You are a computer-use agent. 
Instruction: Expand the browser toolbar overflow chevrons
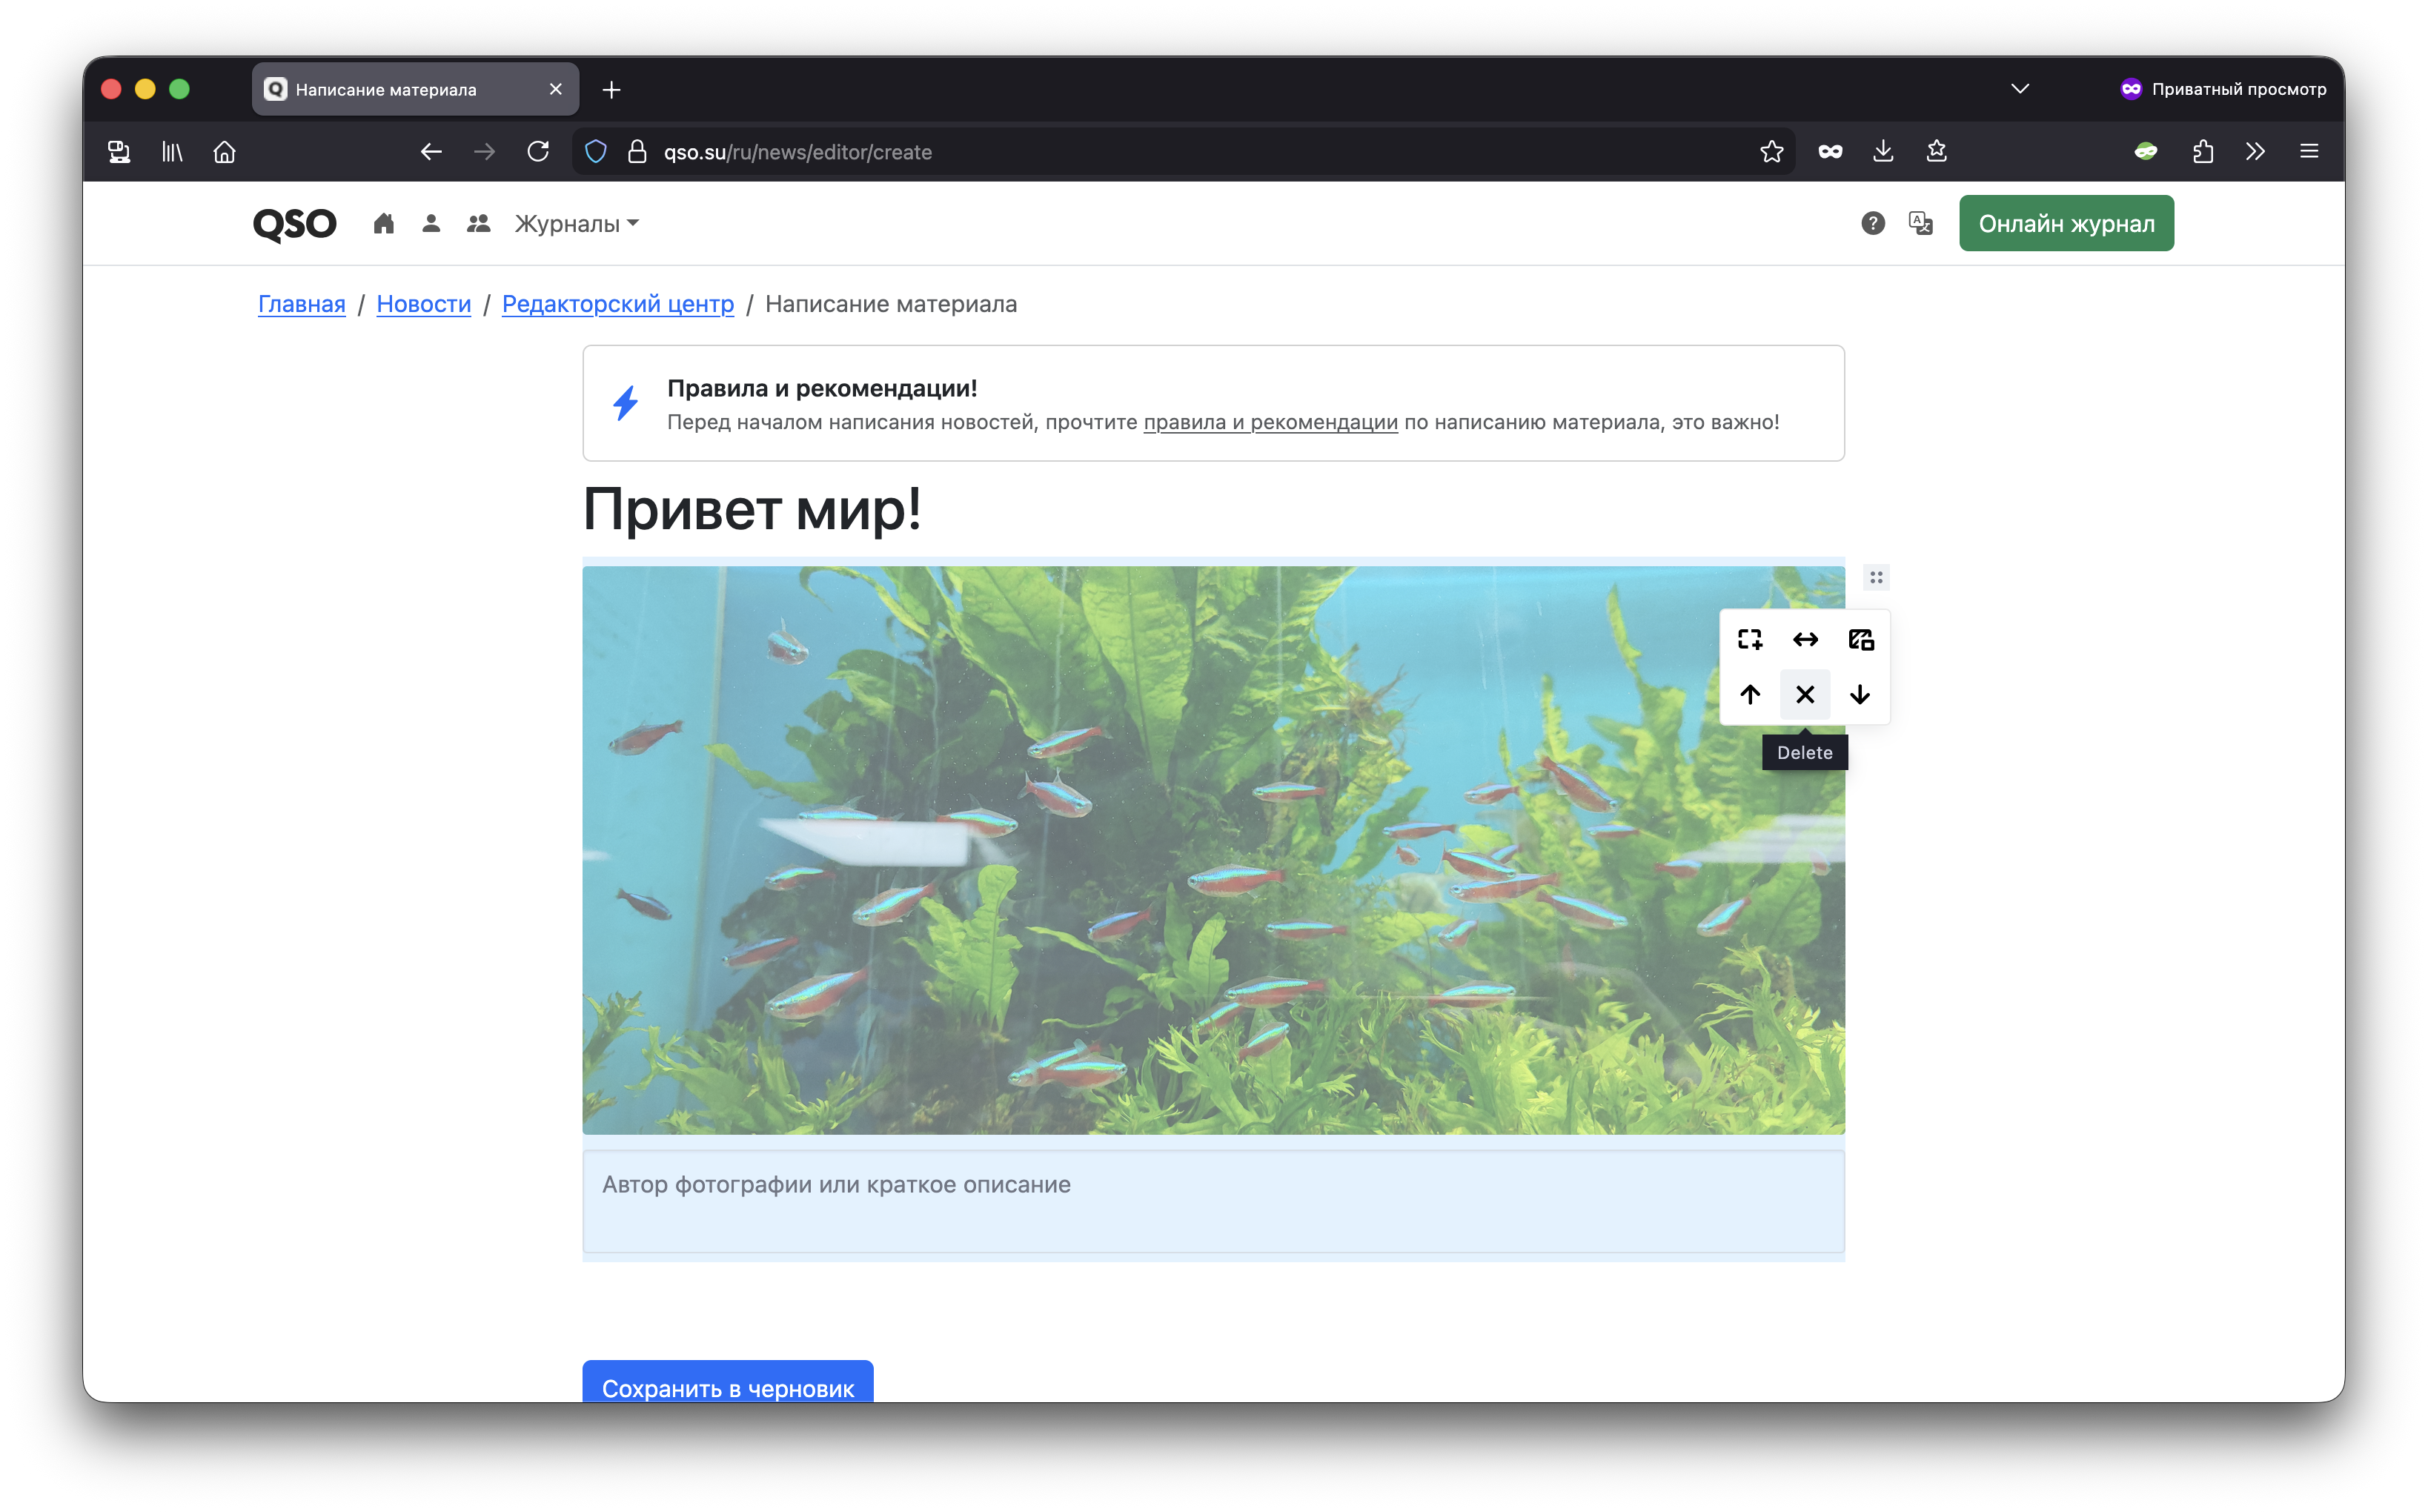[2254, 151]
